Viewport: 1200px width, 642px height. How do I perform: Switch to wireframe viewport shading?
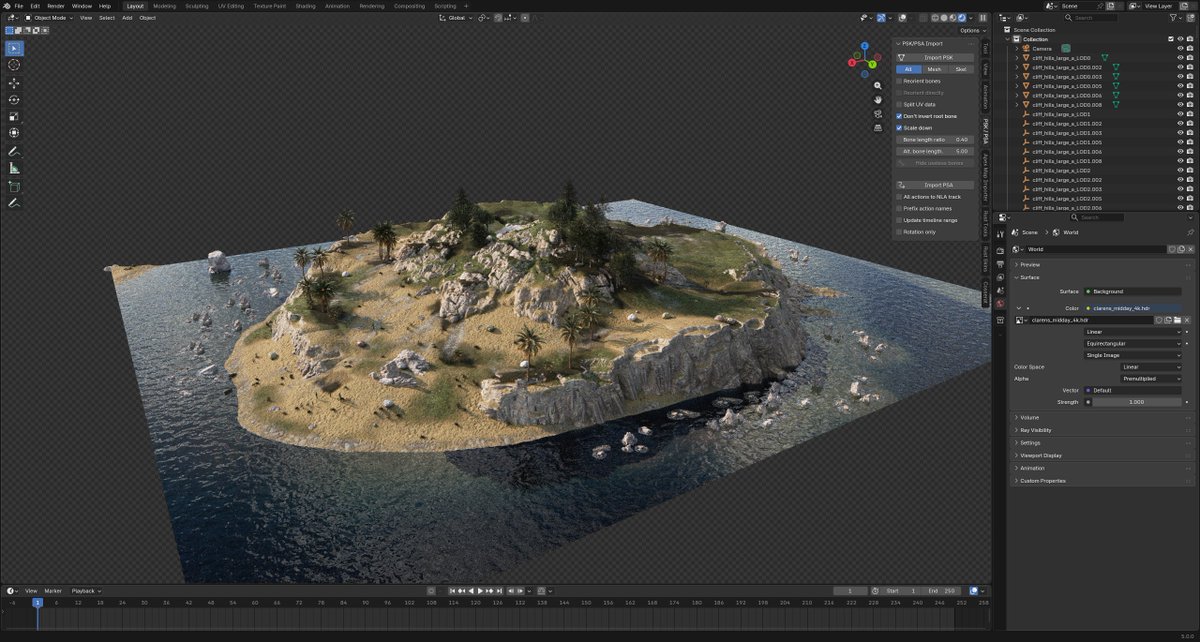935,17
